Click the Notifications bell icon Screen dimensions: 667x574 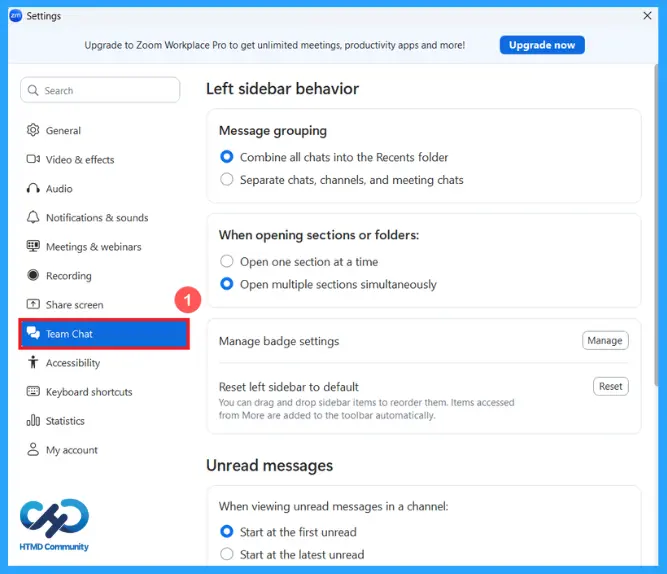[x=33, y=217]
